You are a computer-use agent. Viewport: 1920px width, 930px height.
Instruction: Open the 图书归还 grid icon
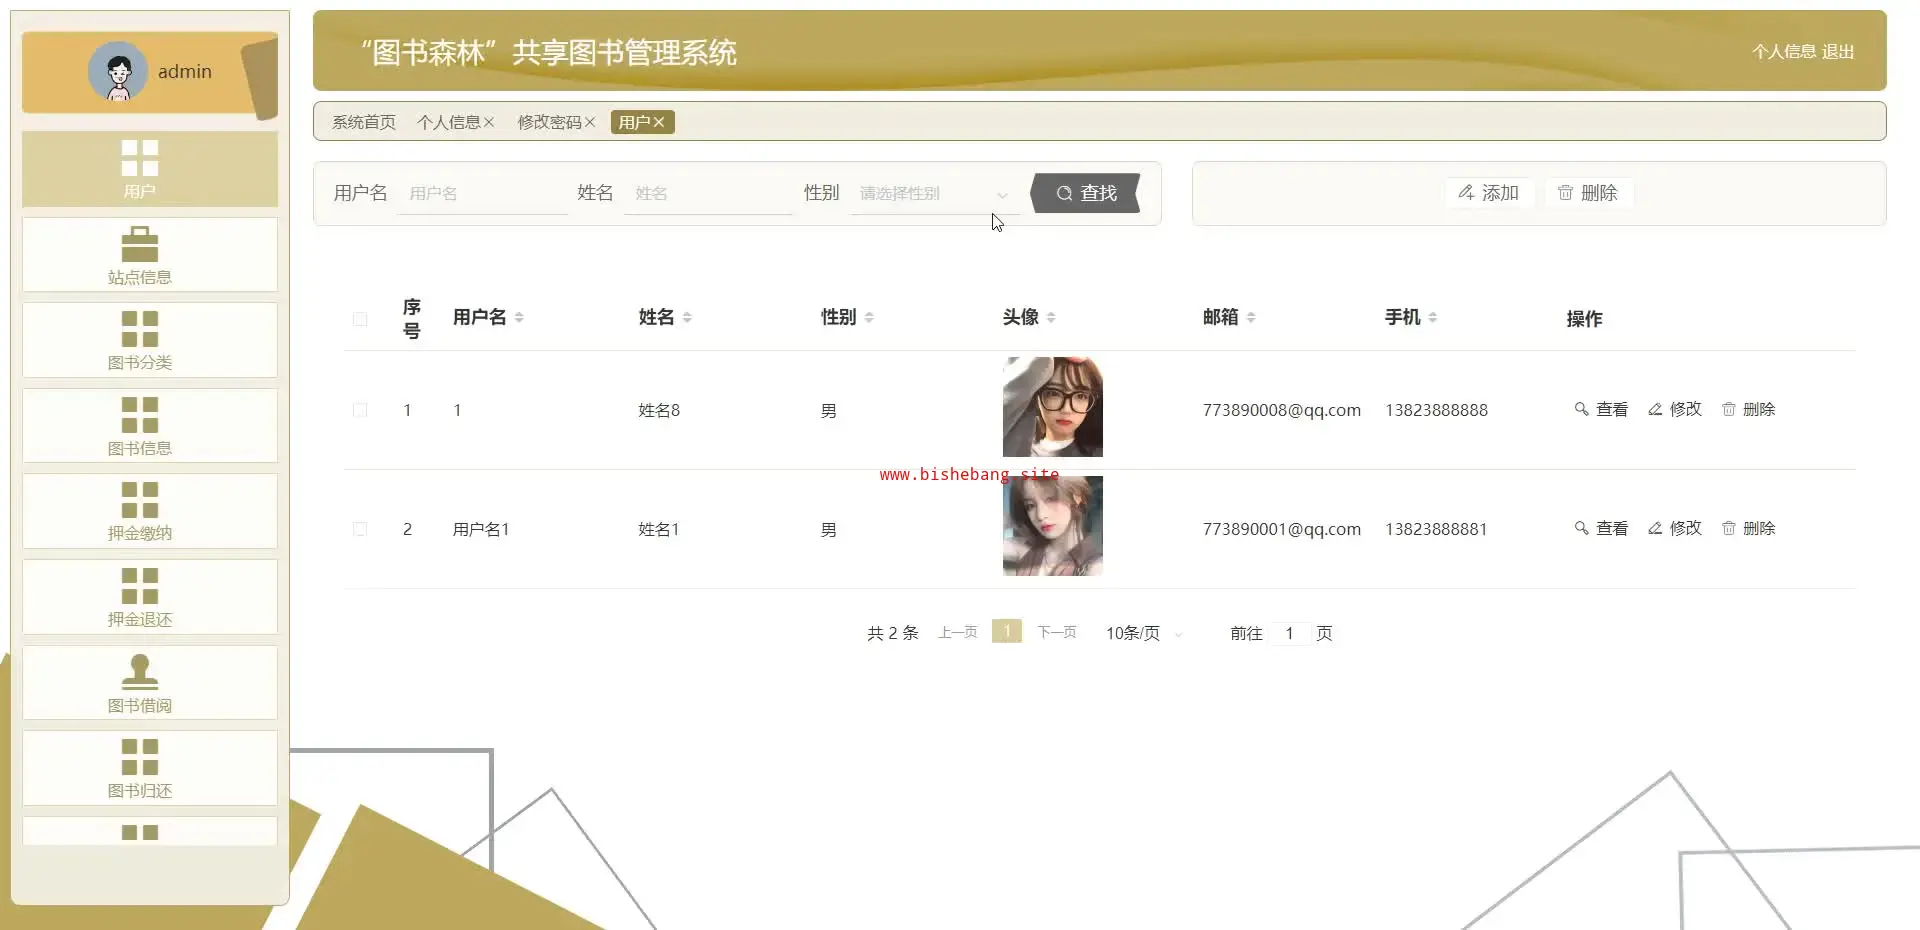pos(140,757)
